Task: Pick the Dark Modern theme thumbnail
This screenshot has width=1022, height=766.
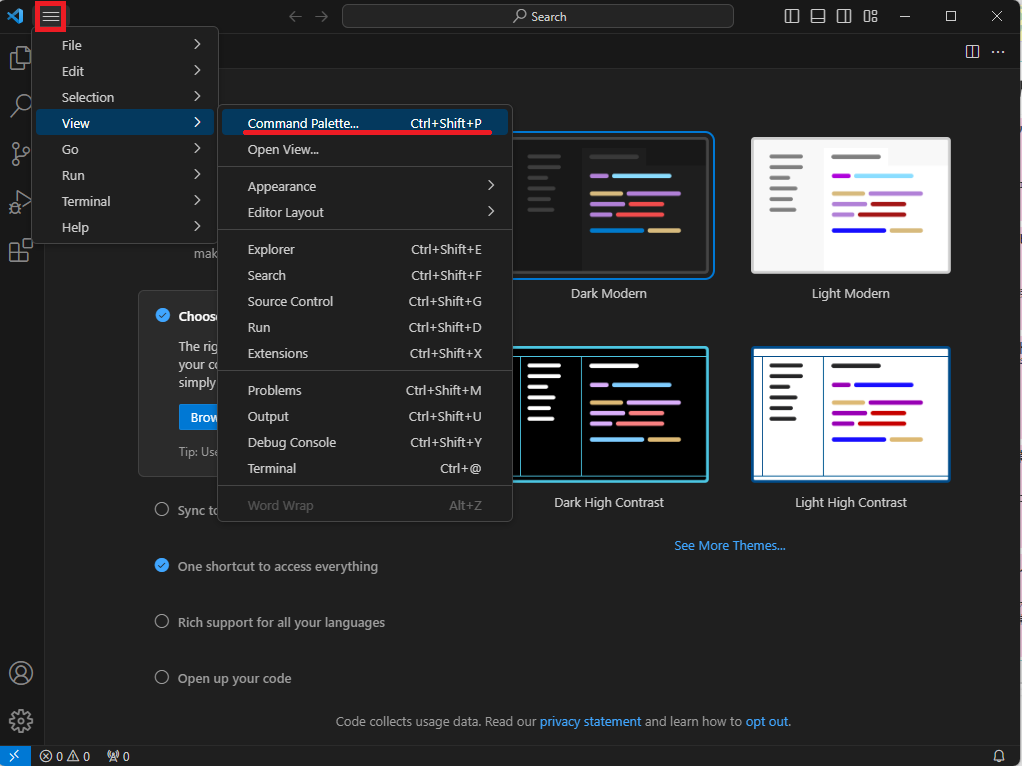Action: click(613, 205)
